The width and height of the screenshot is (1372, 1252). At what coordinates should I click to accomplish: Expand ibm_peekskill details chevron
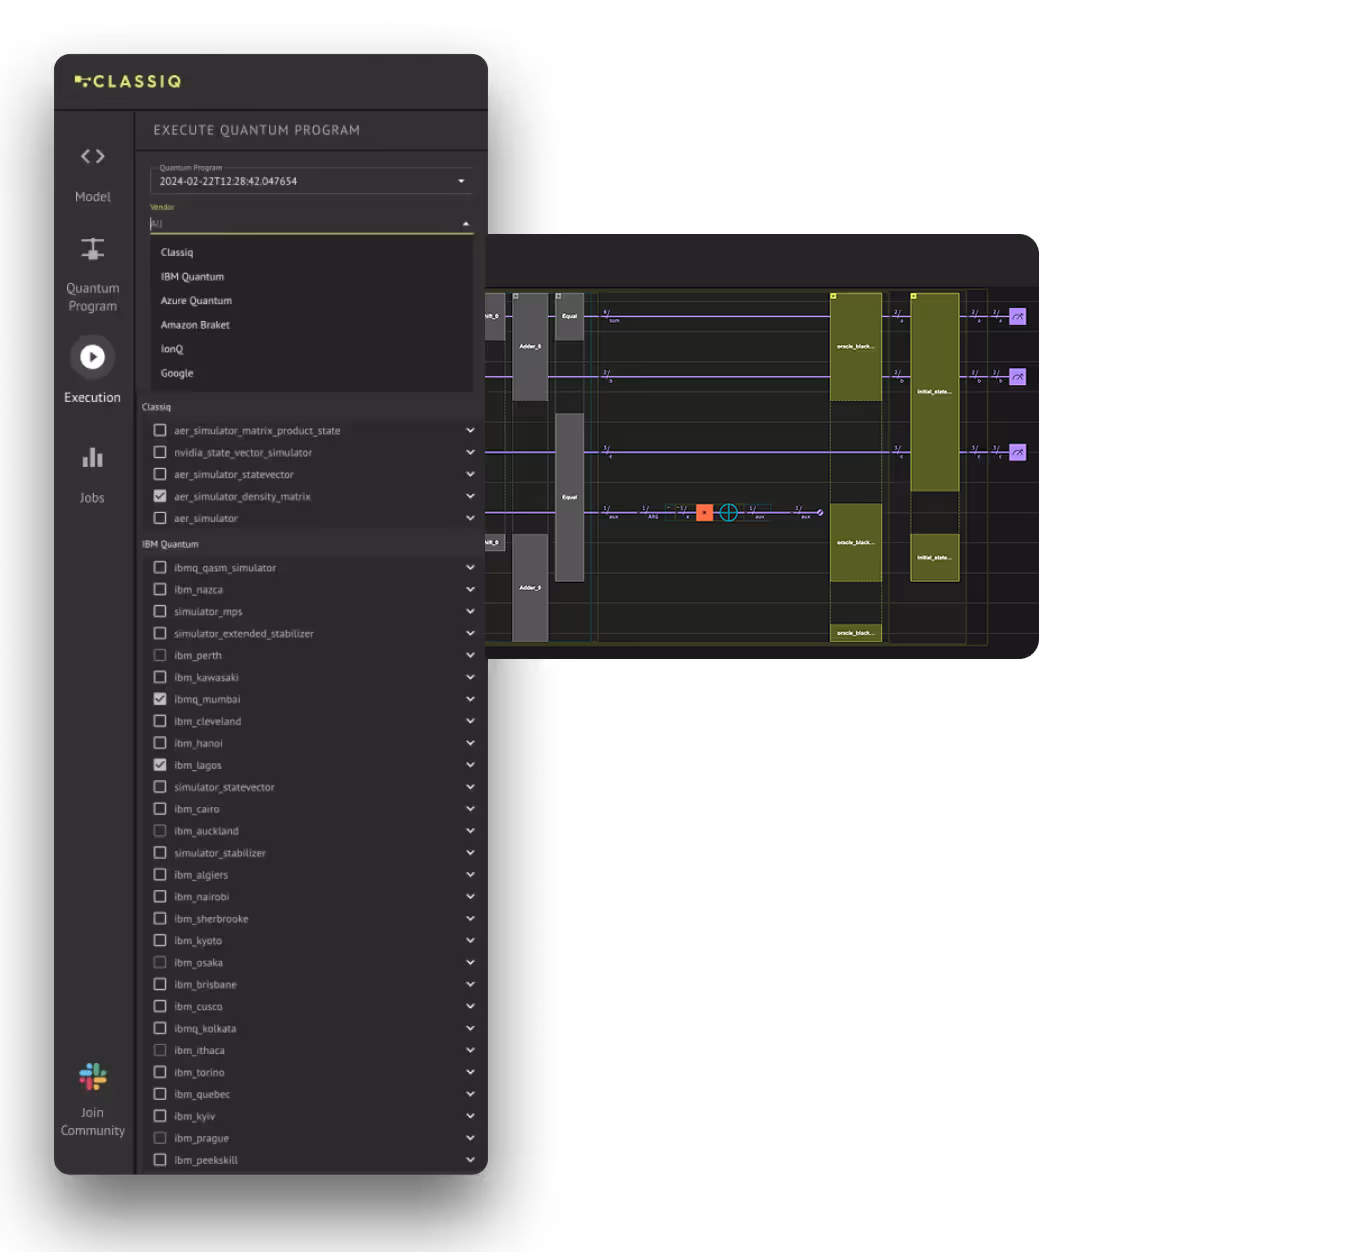[x=470, y=1160]
